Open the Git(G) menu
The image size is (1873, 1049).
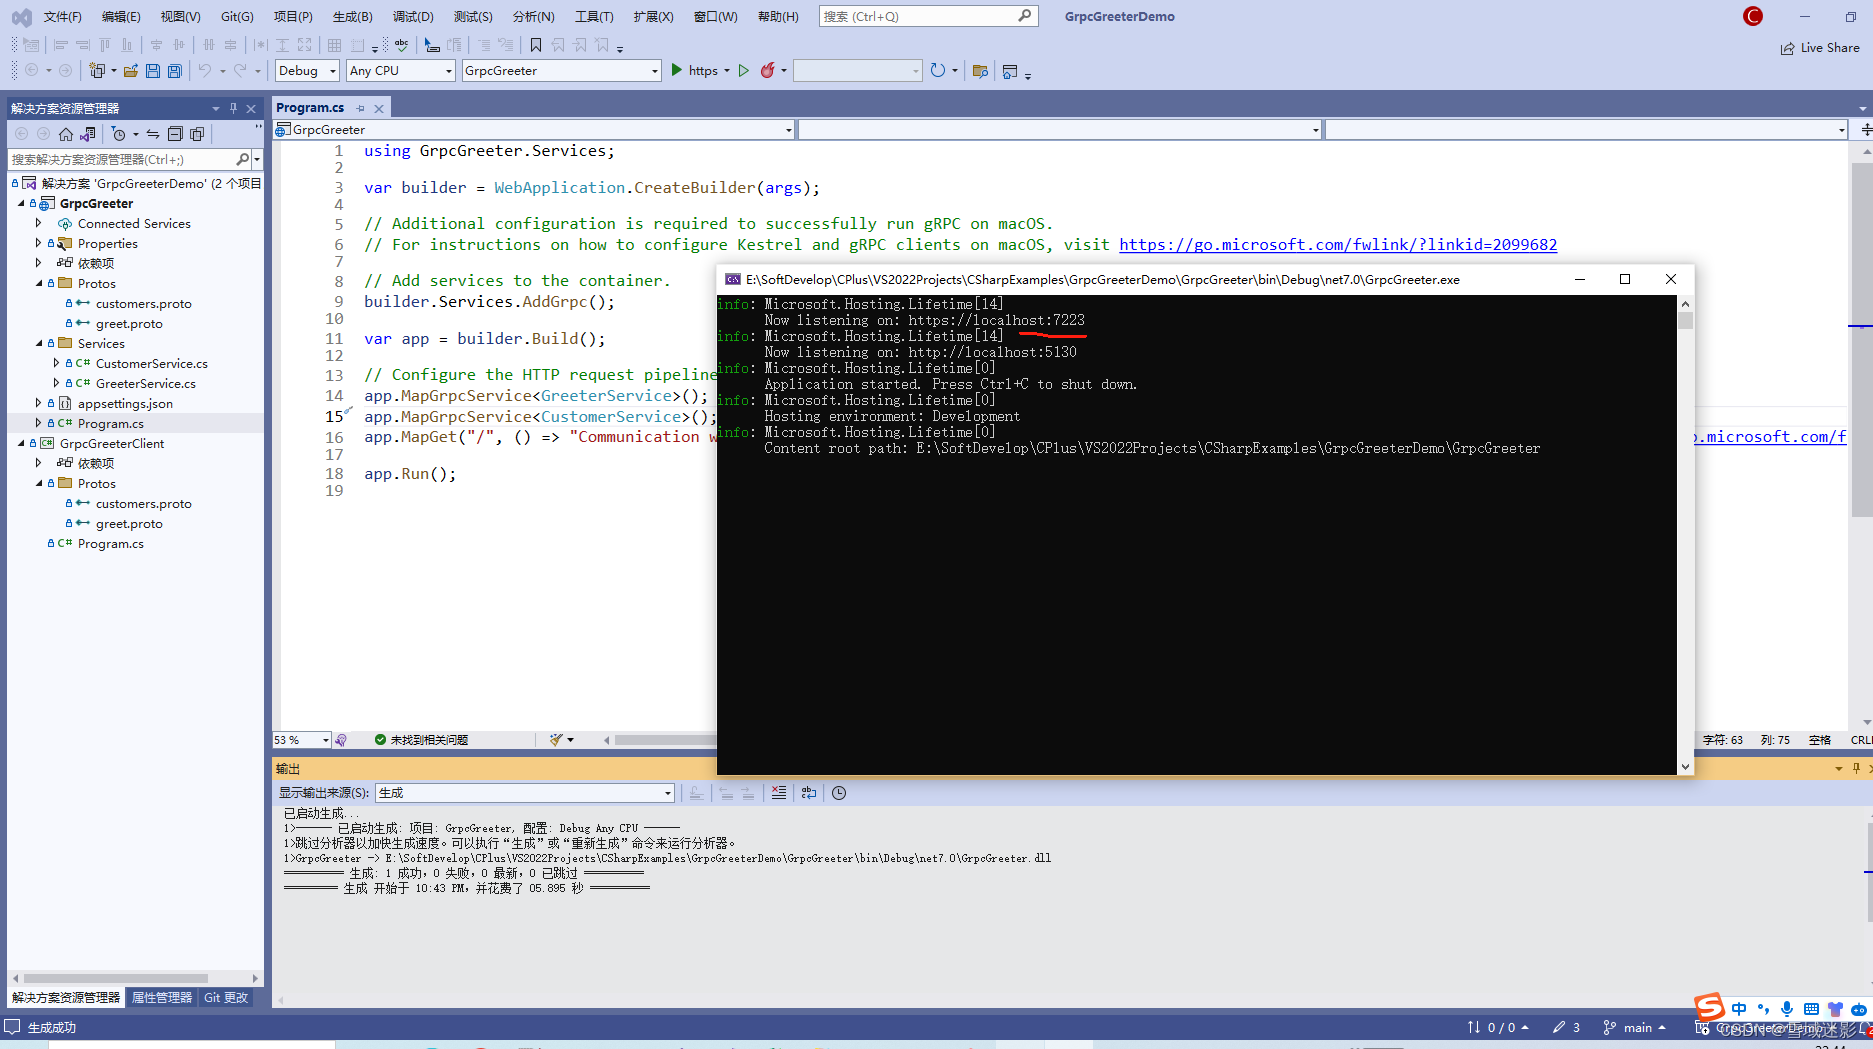[237, 16]
